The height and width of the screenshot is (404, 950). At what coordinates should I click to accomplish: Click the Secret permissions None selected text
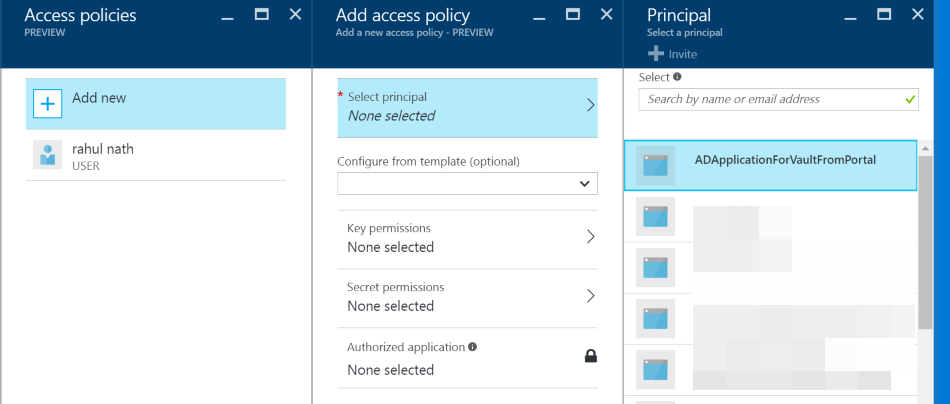click(390, 306)
